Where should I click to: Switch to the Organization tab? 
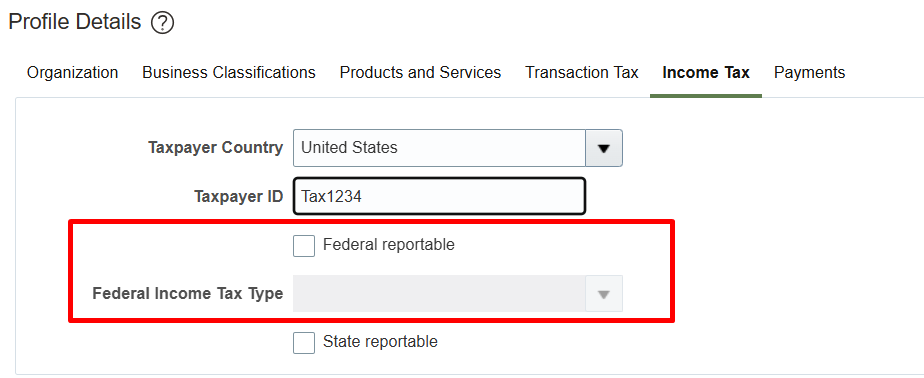pyautogui.click(x=72, y=73)
